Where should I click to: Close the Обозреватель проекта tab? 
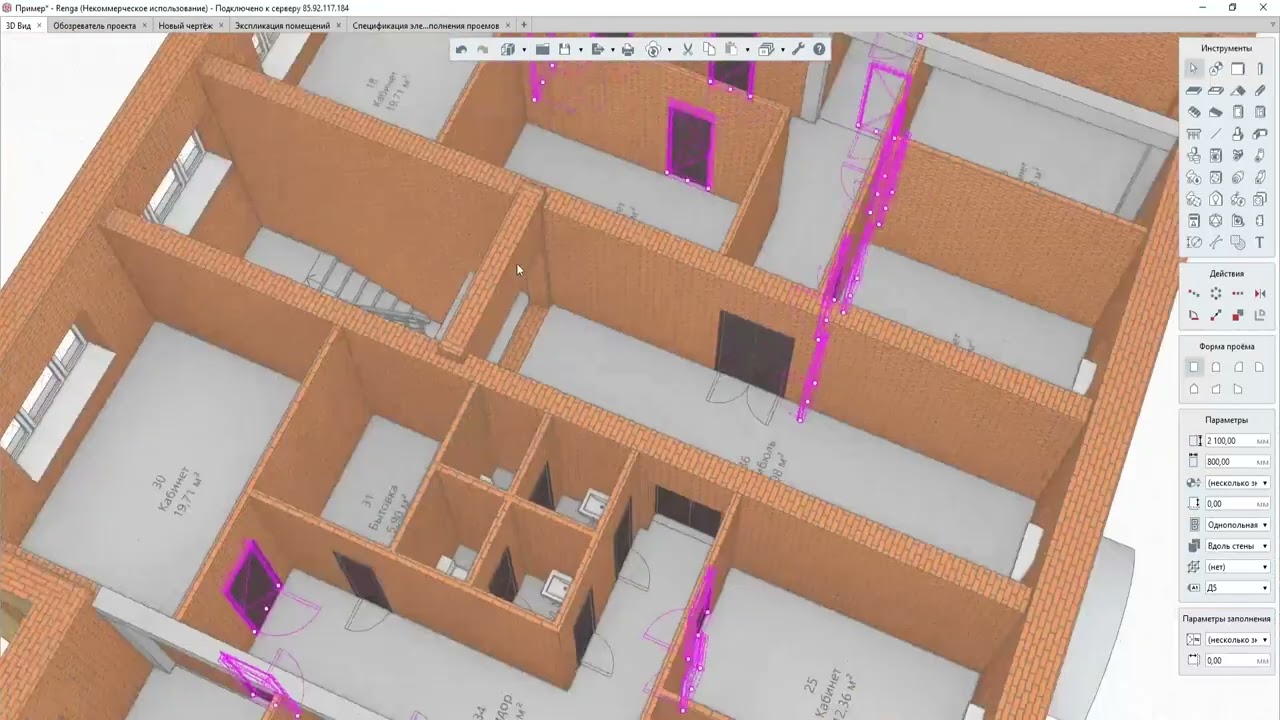coord(145,25)
